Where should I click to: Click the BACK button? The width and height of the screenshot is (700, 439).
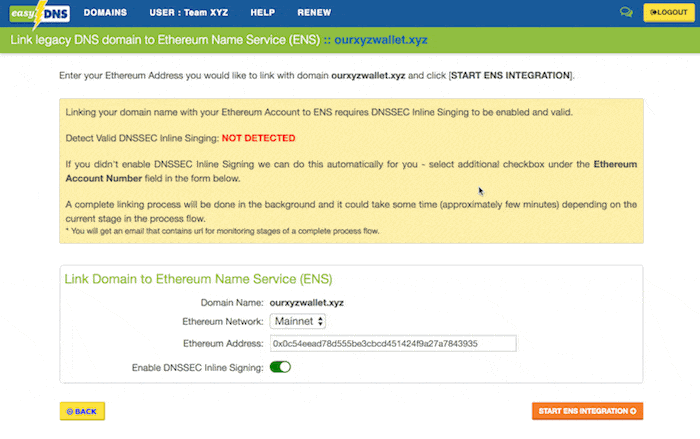pyautogui.click(x=82, y=411)
